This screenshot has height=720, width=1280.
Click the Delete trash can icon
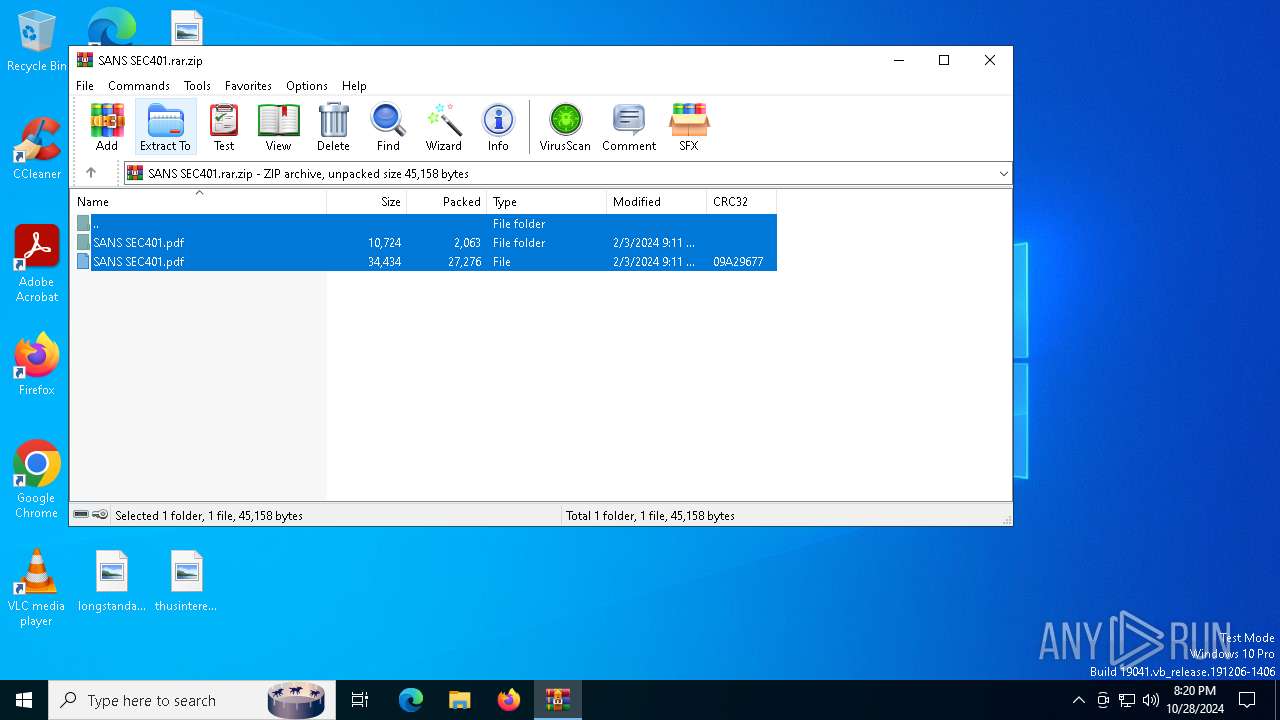click(333, 127)
